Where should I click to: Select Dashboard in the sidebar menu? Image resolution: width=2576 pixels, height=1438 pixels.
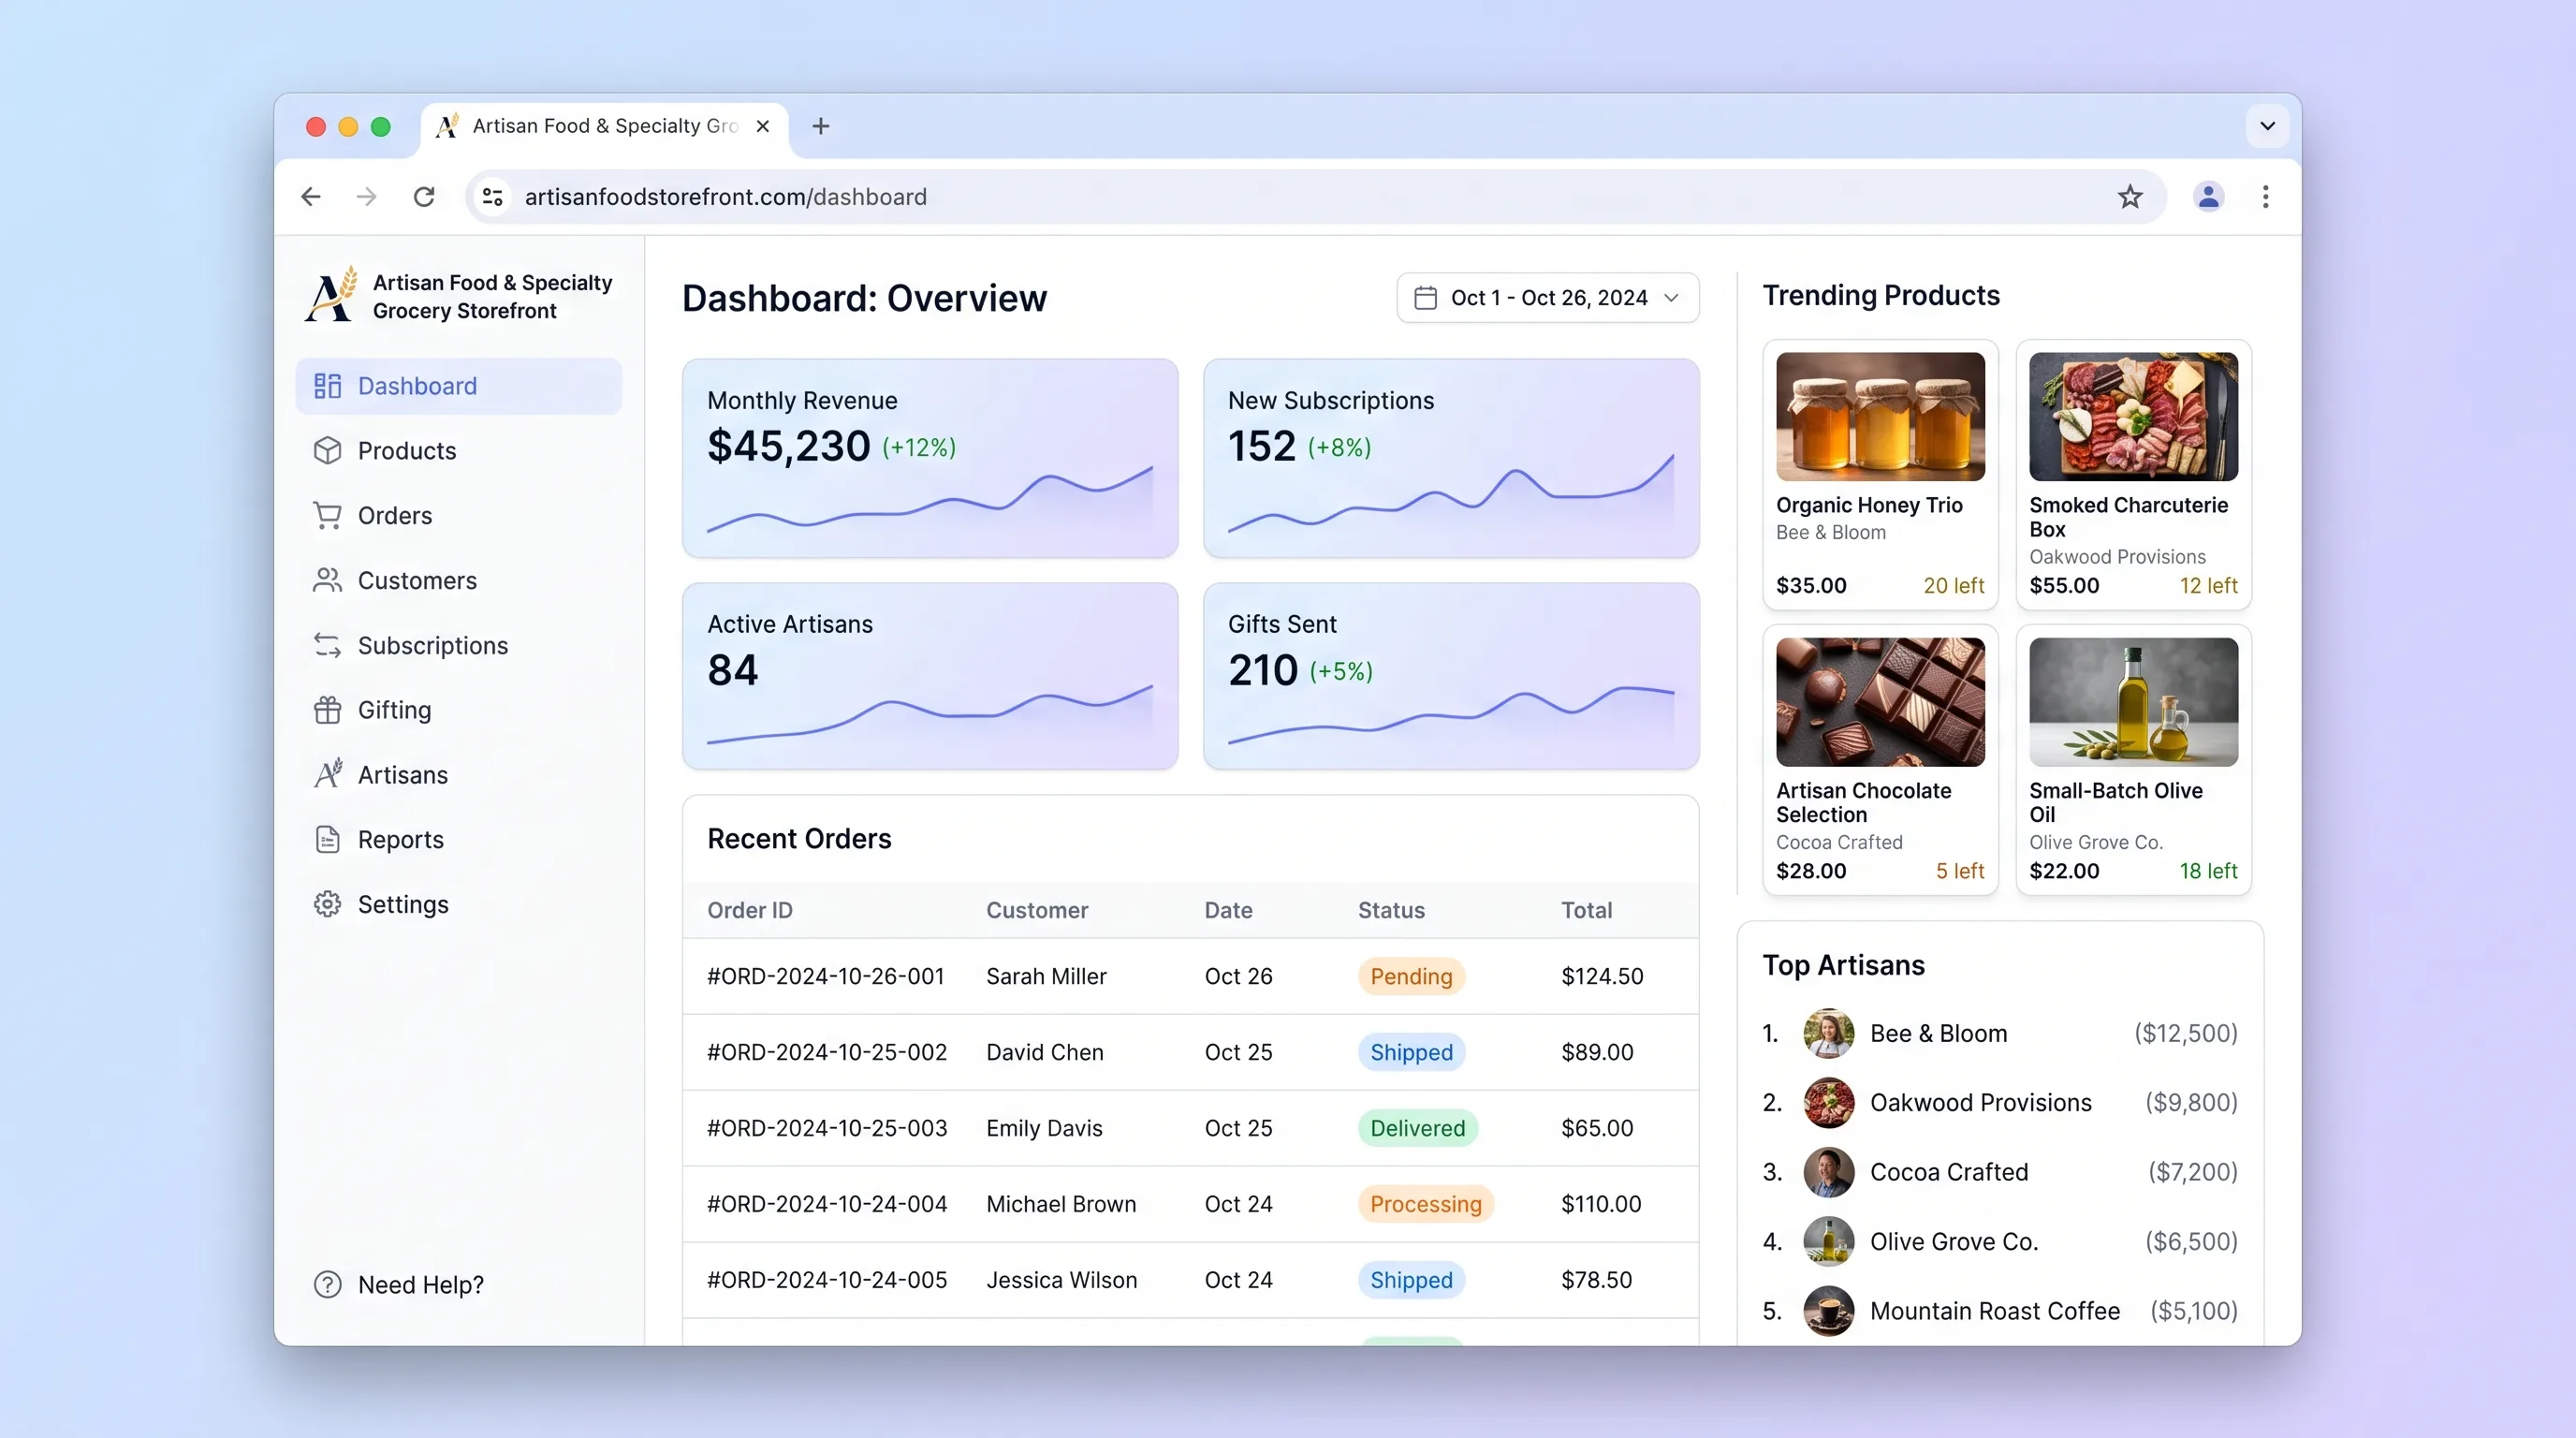click(459, 386)
